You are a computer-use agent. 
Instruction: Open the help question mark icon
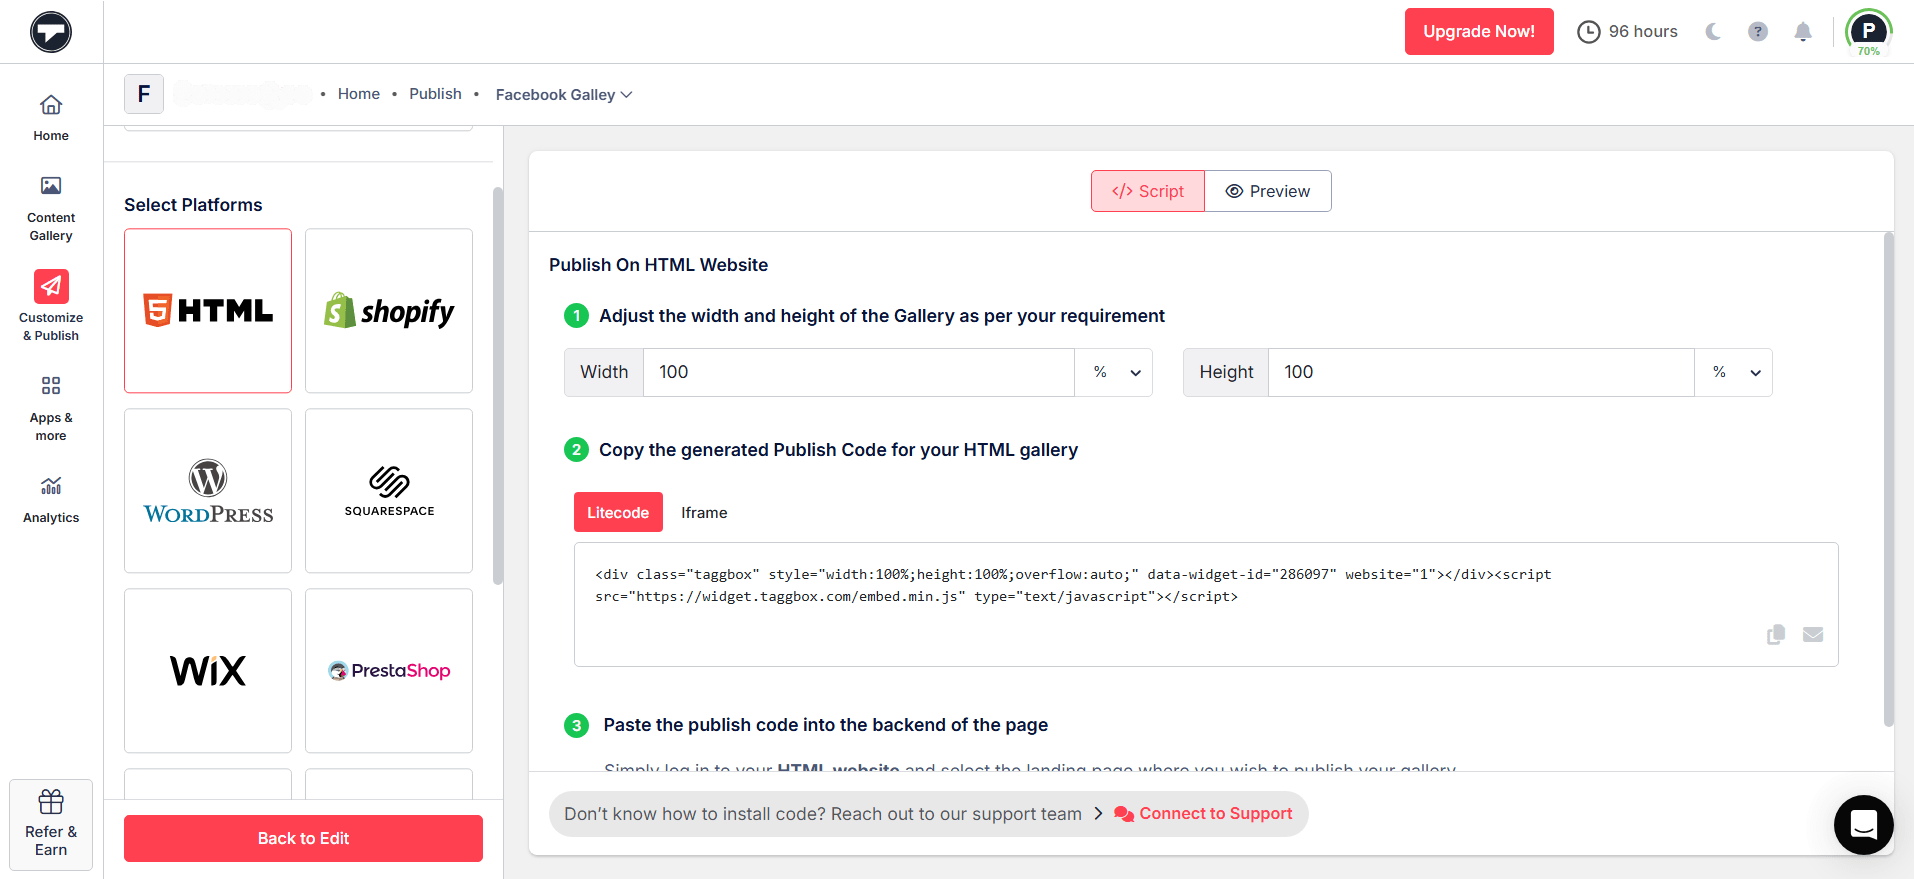(1758, 32)
